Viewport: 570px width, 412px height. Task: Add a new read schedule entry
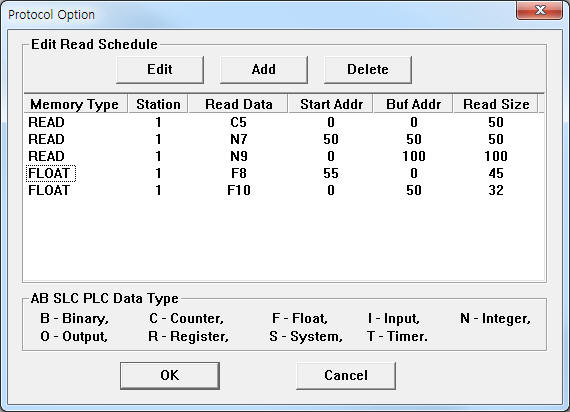tap(264, 69)
